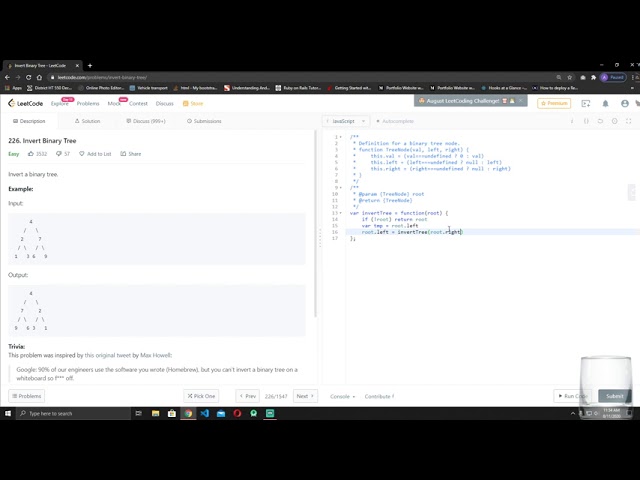Reset code to default icon
Image resolution: width=640 pixels, height=480 pixels.
600,121
